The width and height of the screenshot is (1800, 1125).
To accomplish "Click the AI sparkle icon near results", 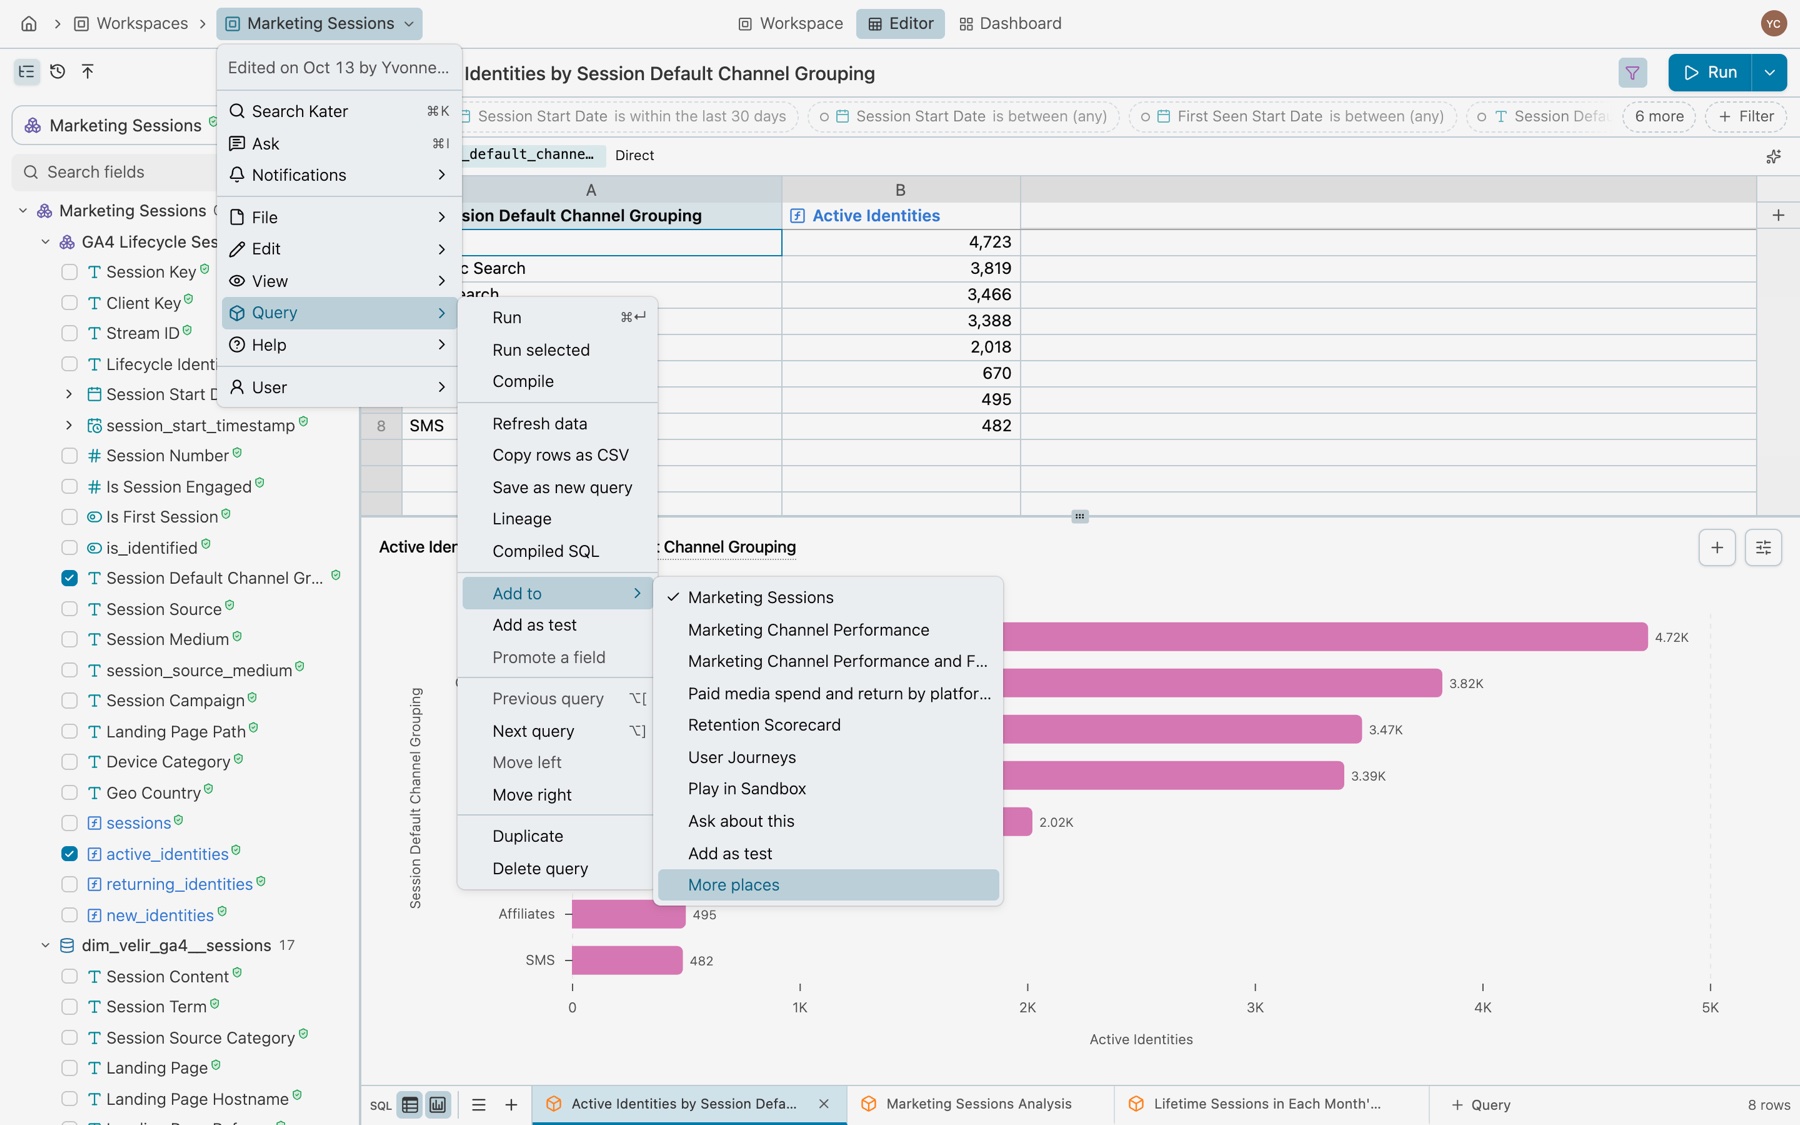I will click(x=1773, y=156).
